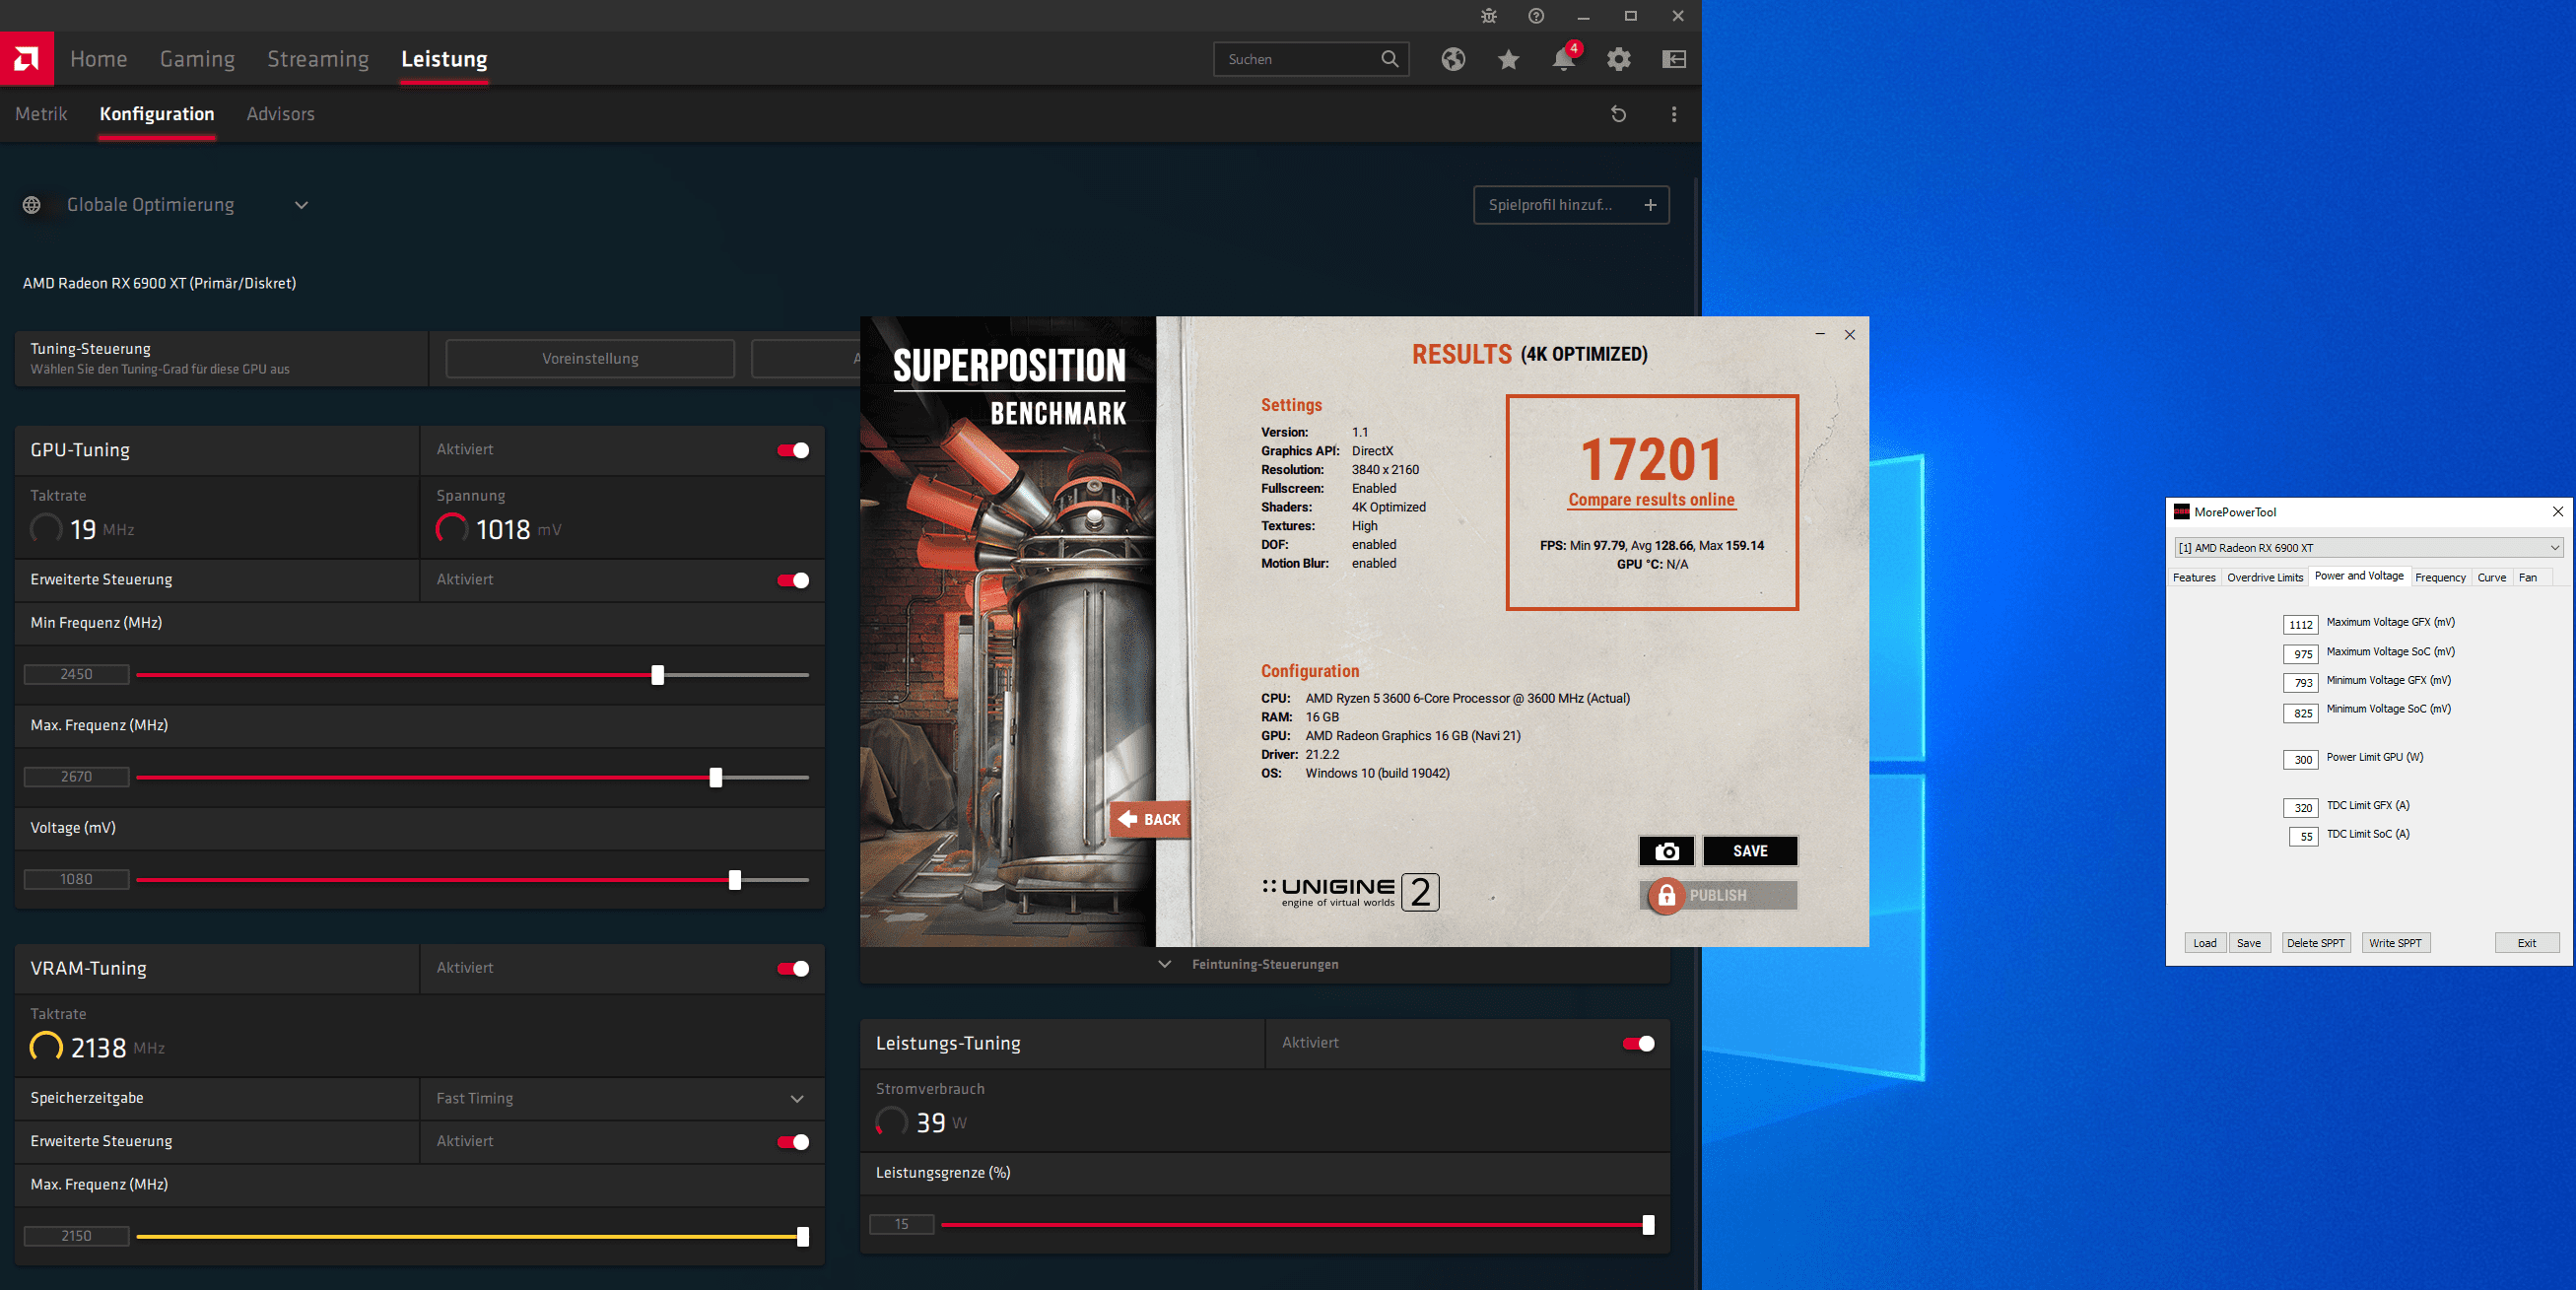Open the help question mark icon
Image resolution: width=2576 pixels, height=1290 pixels.
click(x=1536, y=16)
